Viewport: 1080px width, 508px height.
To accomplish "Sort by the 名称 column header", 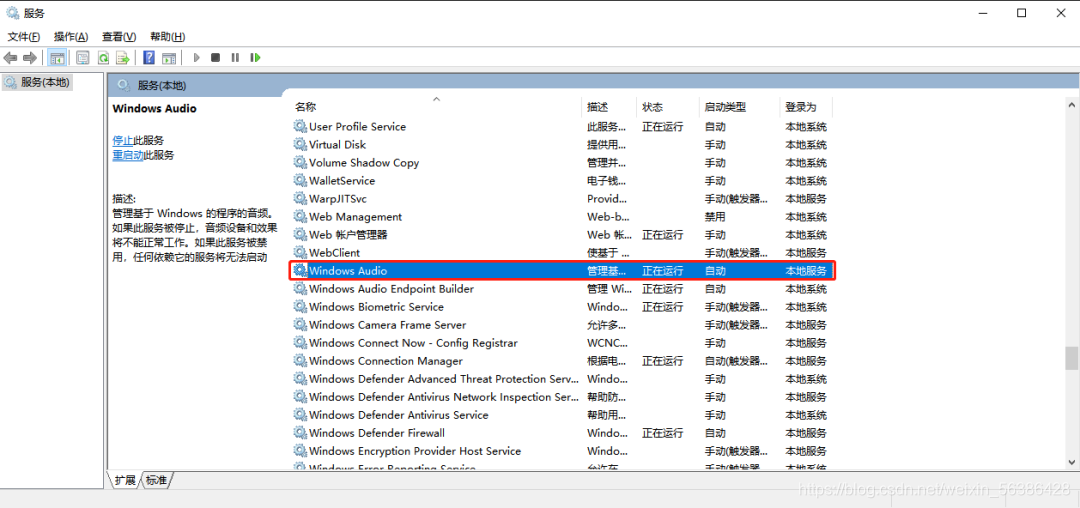I will pyautogui.click(x=305, y=107).
